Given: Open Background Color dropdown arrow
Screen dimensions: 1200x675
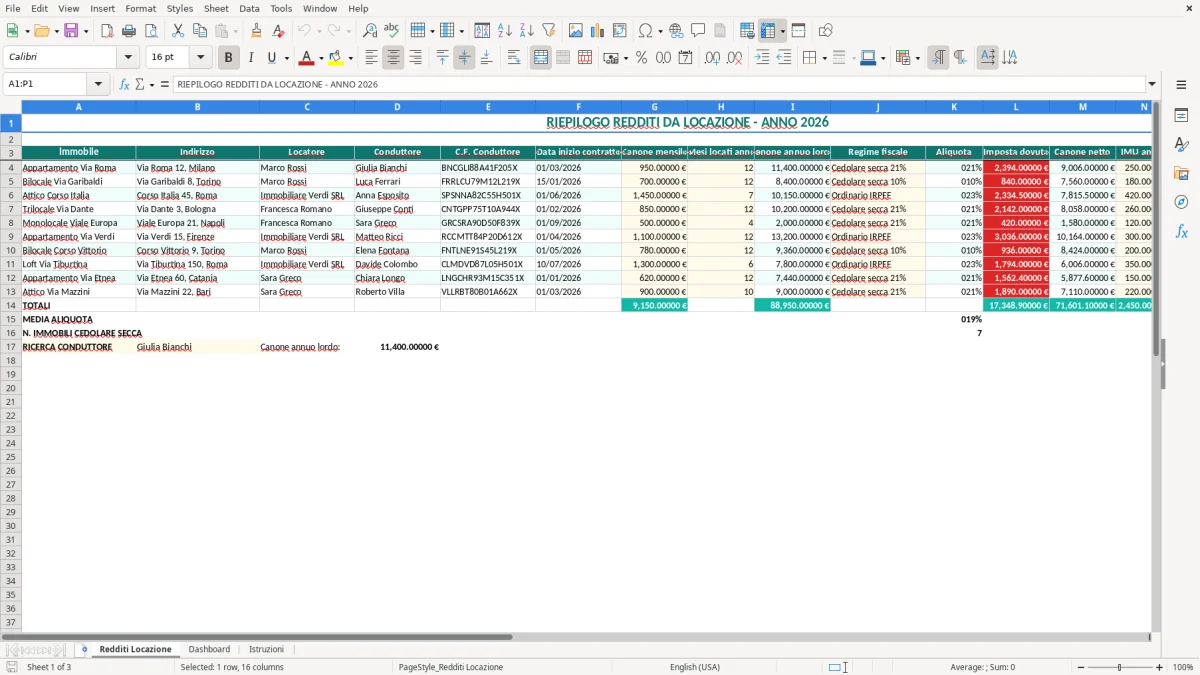Looking at the screenshot, I should 350,58.
